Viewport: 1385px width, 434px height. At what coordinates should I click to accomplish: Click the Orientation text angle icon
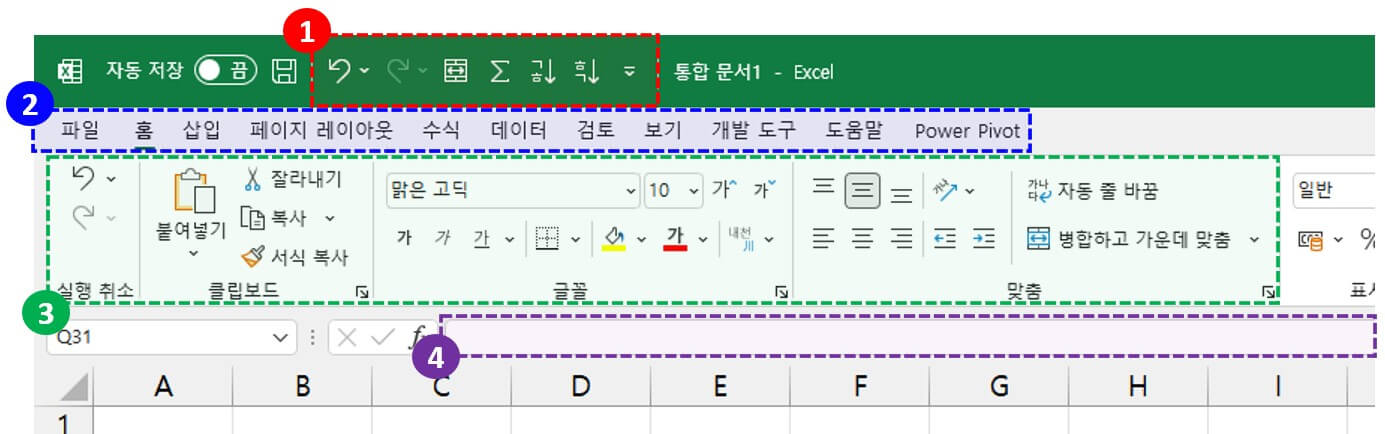[945, 189]
